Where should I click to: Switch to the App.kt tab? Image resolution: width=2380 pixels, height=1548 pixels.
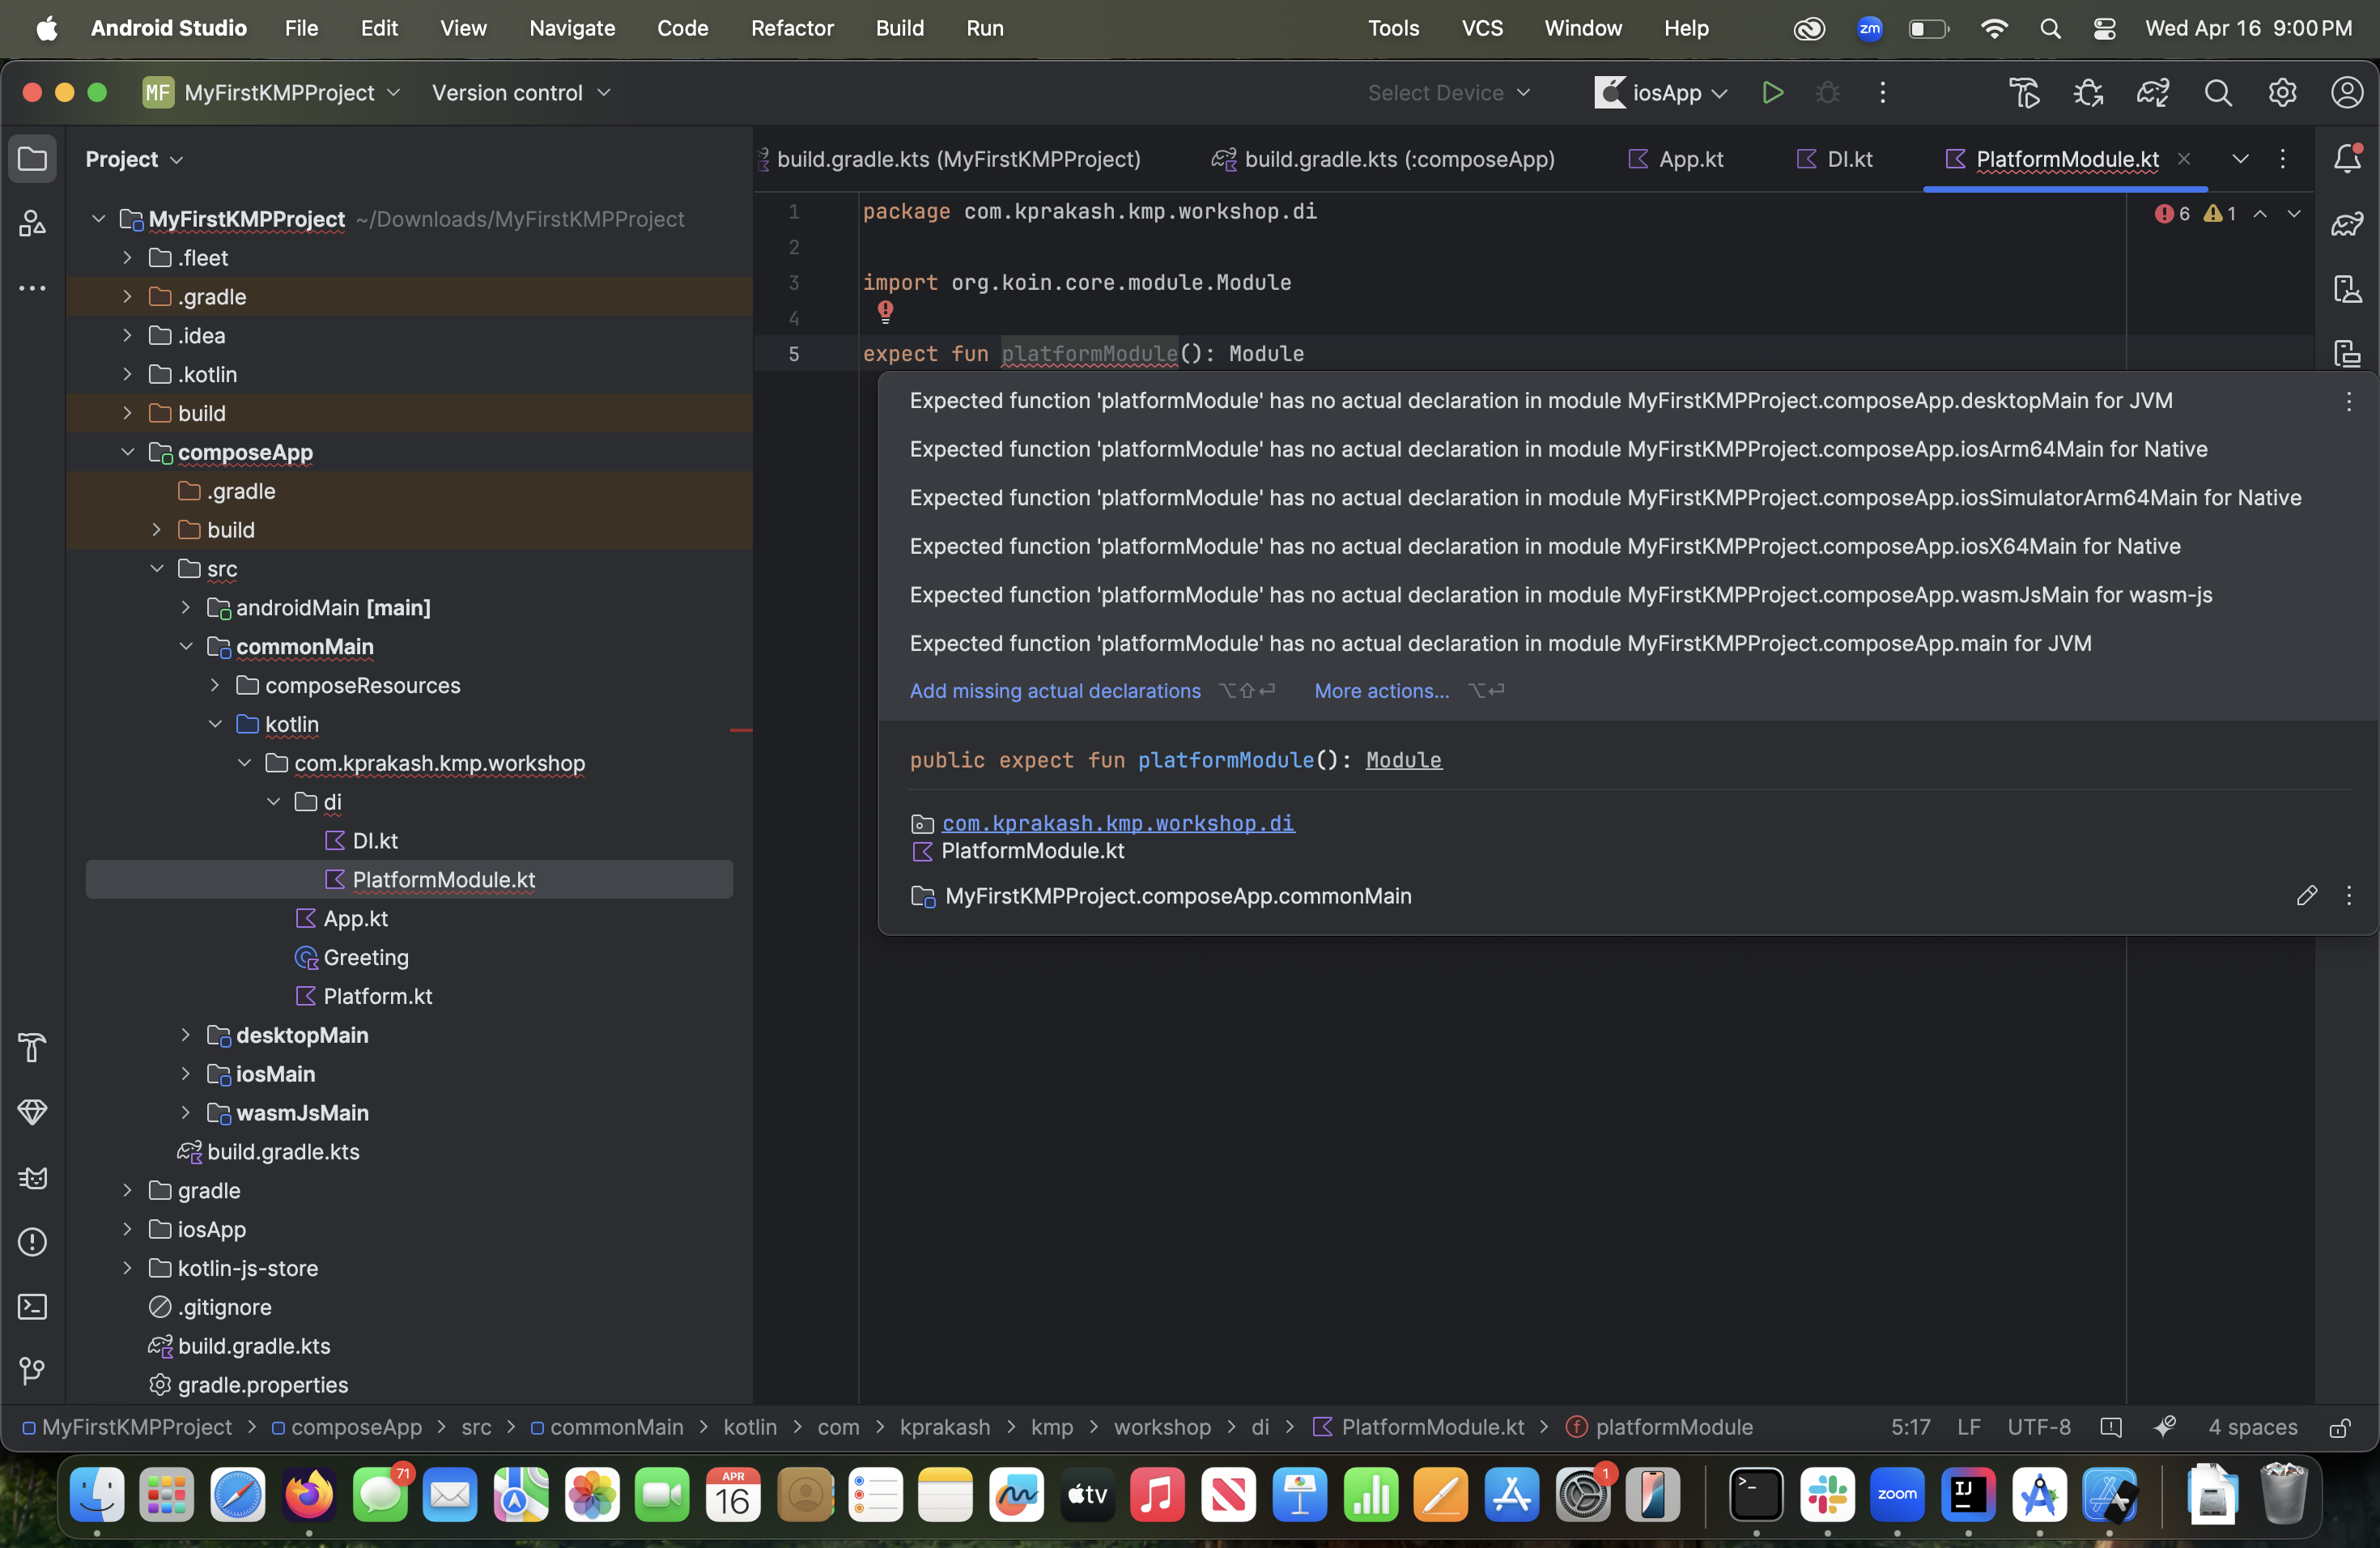(x=1676, y=159)
